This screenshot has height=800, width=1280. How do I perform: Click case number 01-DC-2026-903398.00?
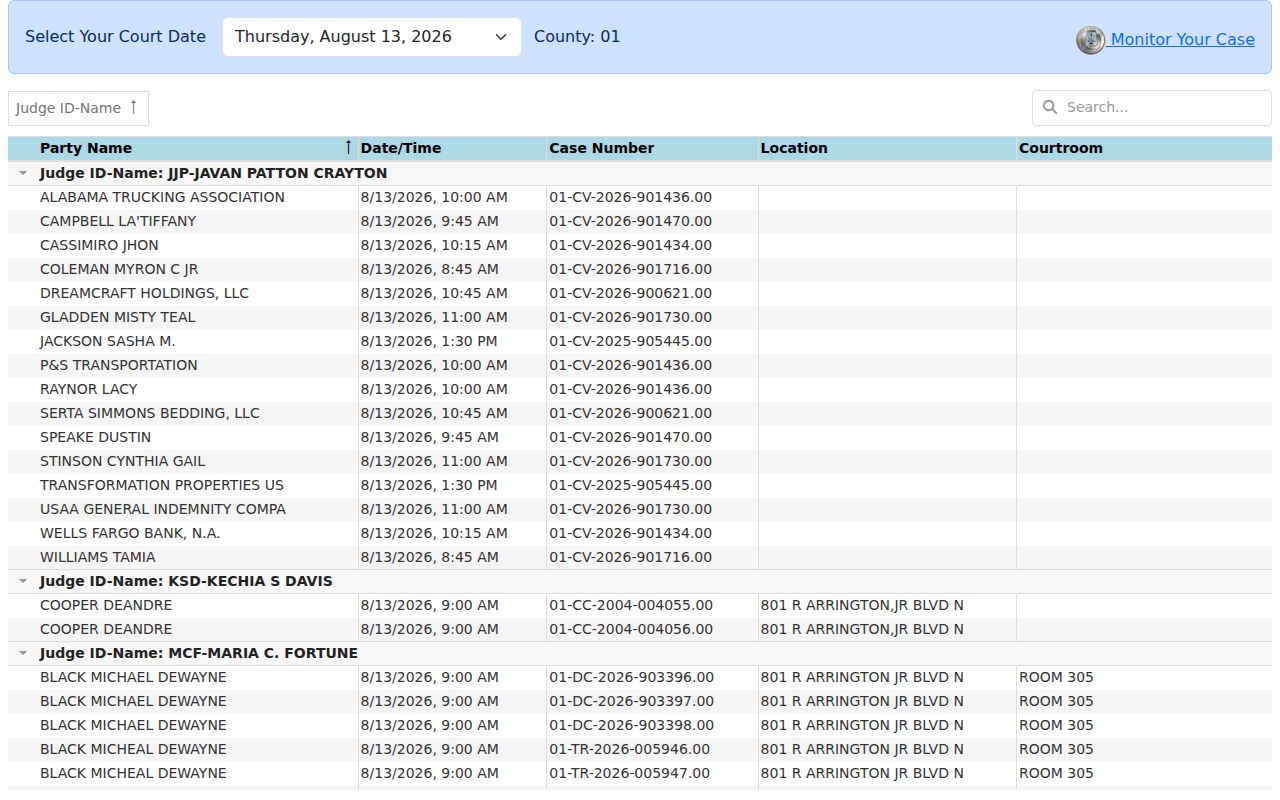(632, 725)
